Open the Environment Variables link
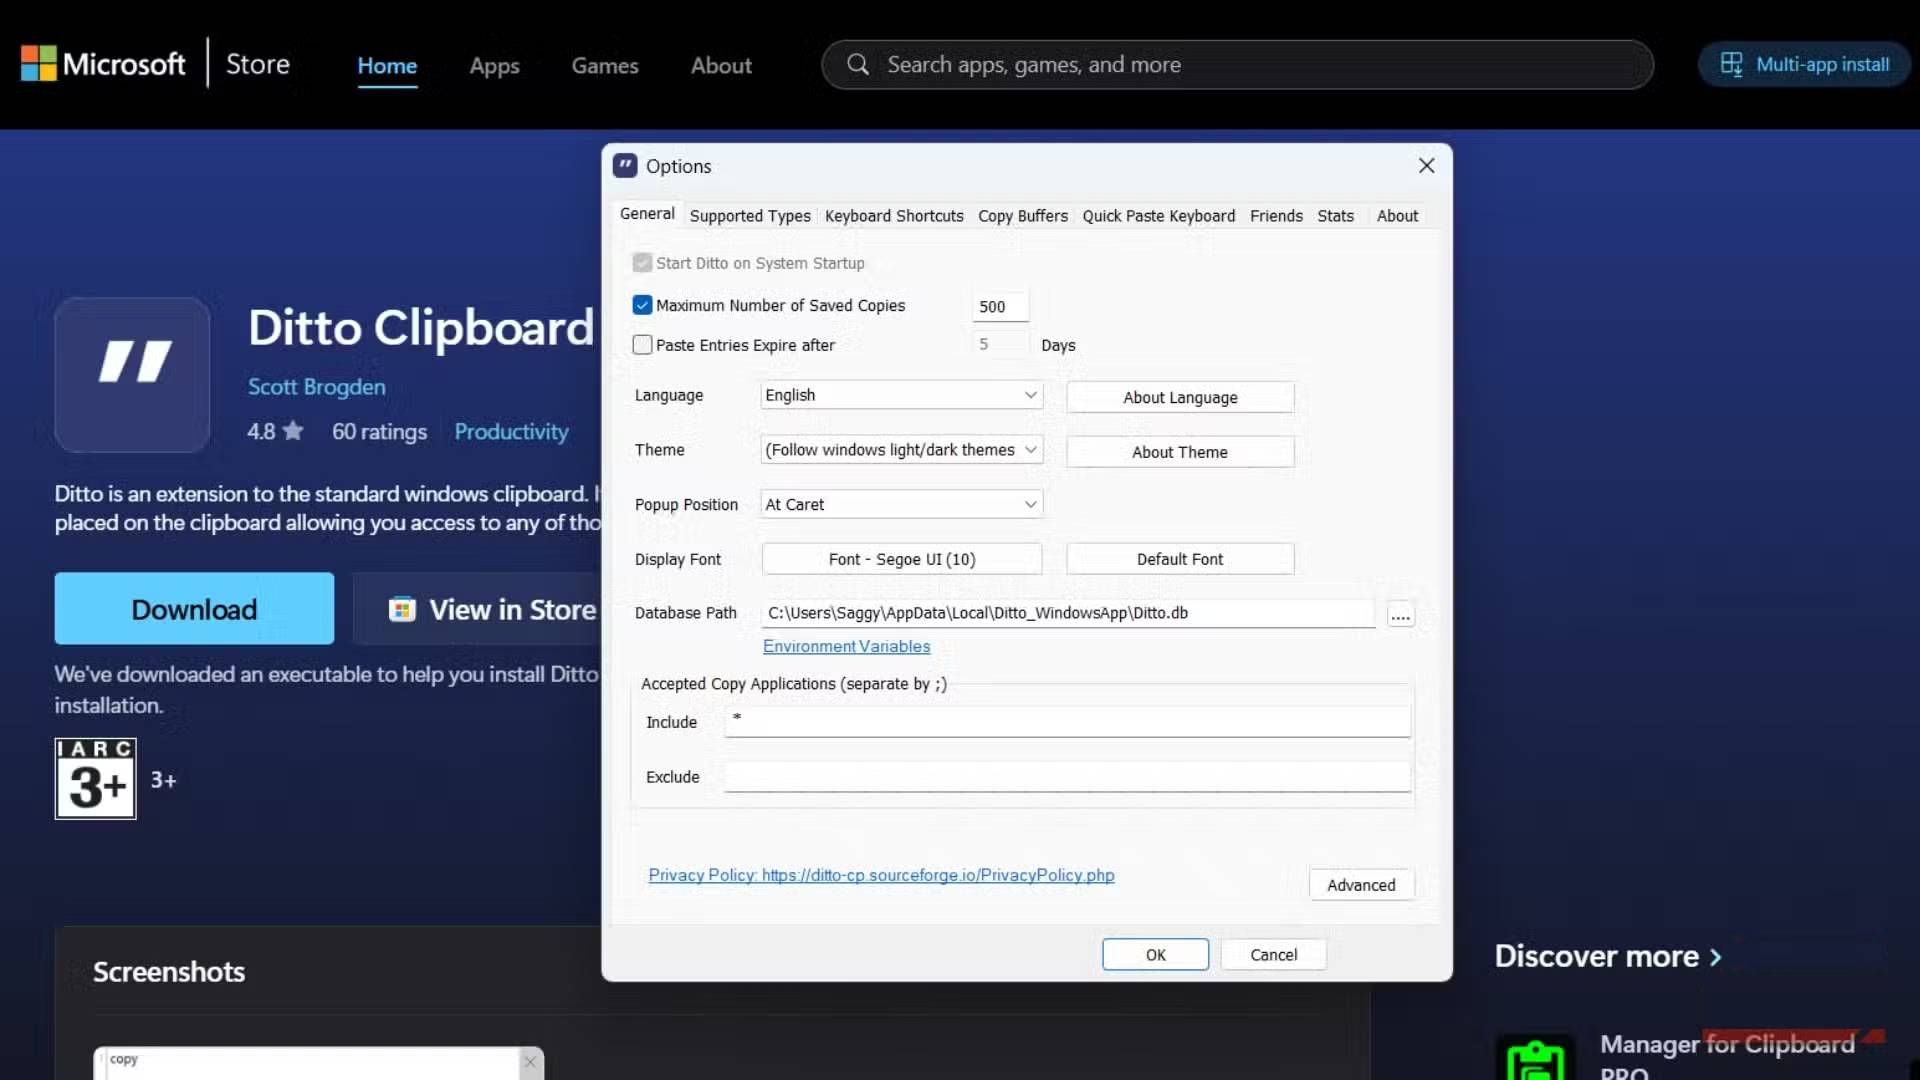This screenshot has width=1920, height=1080. [x=846, y=647]
